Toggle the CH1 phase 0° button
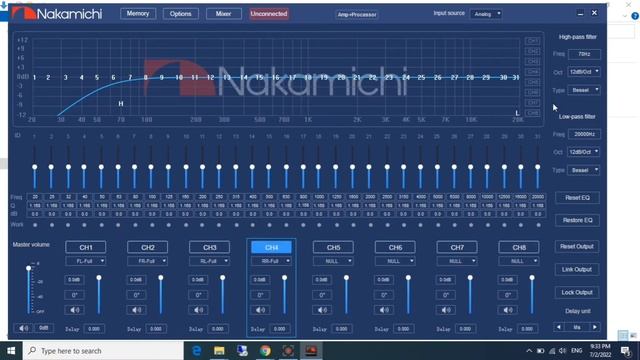 [x=75, y=295]
